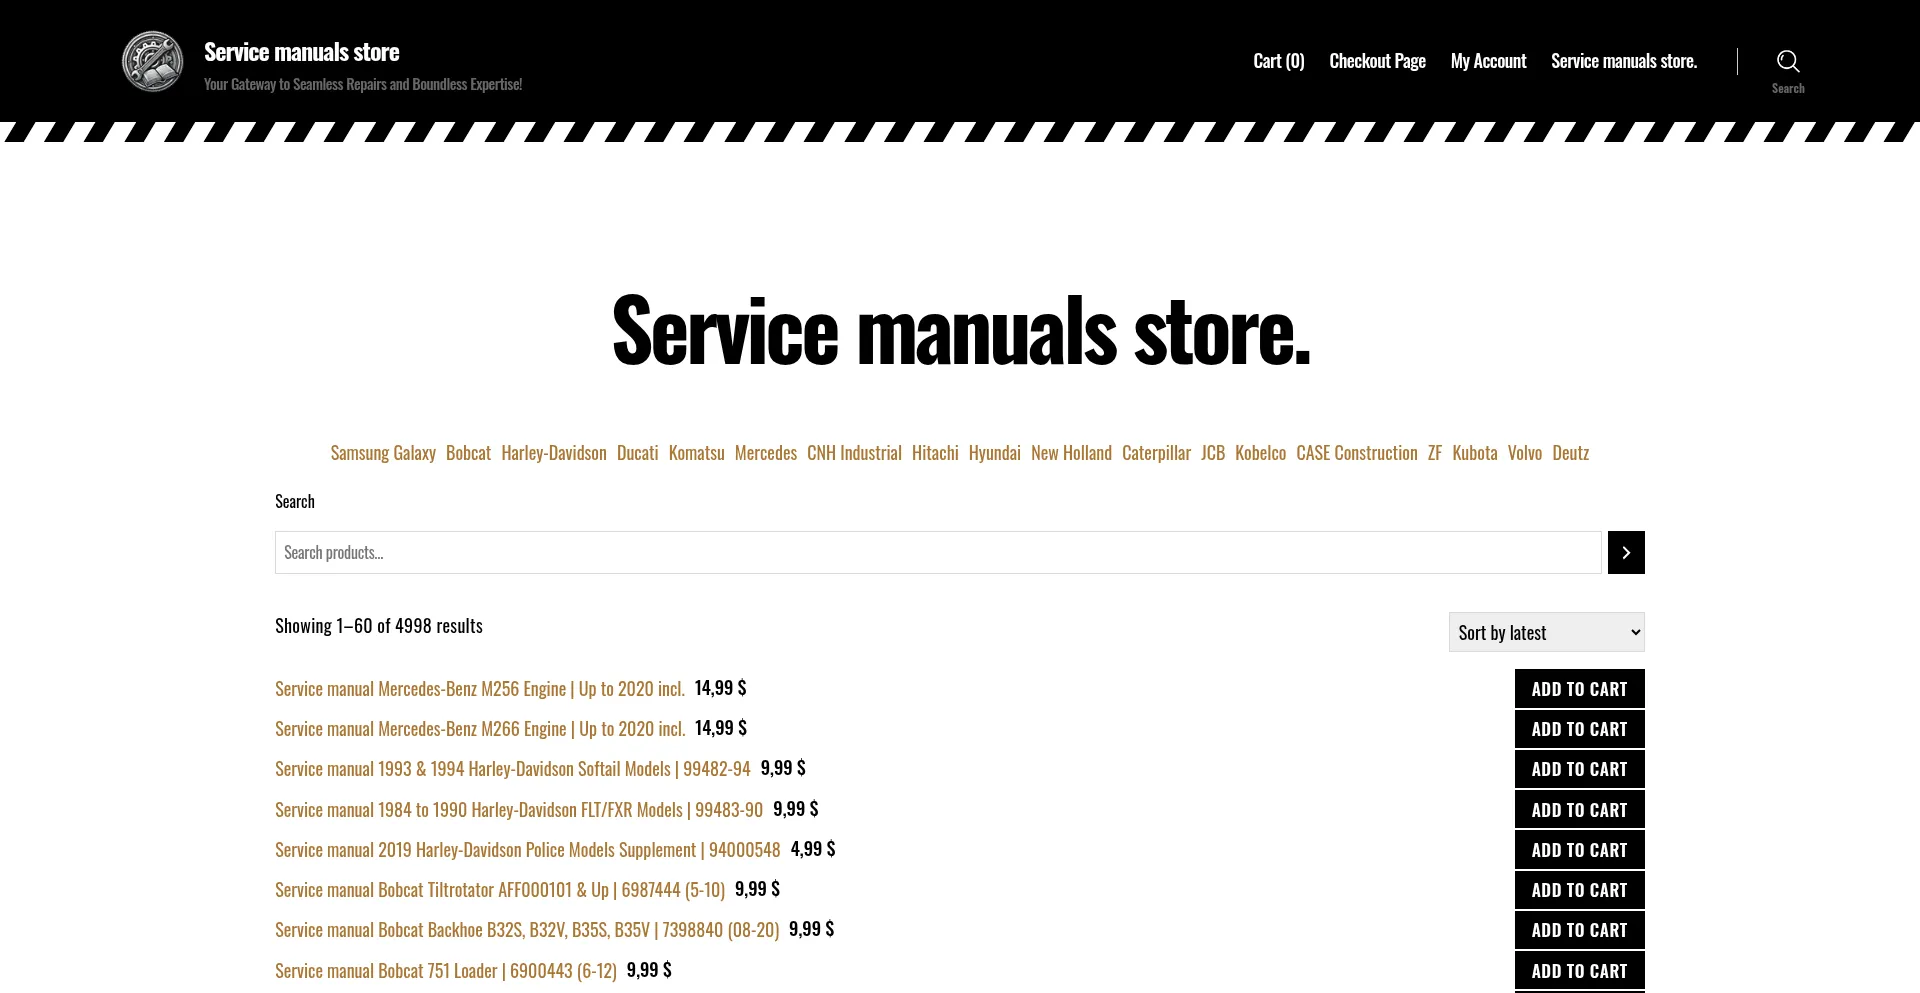Open My Account menu item
The image size is (1920, 993).
click(1488, 61)
